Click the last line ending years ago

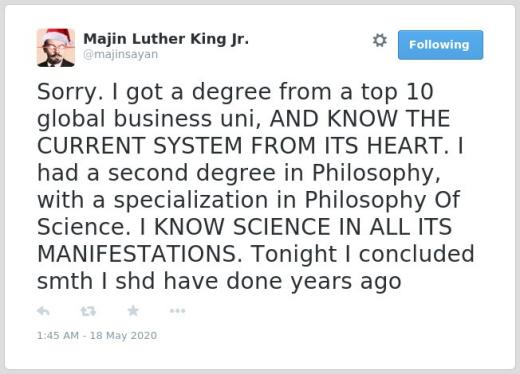point(219,282)
